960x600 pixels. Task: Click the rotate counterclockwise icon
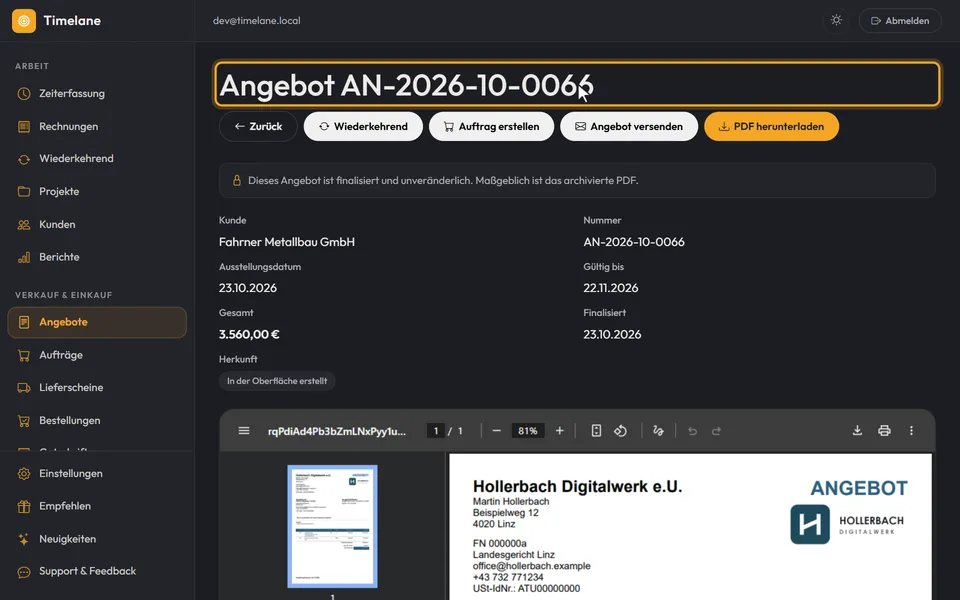(x=620, y=431)
